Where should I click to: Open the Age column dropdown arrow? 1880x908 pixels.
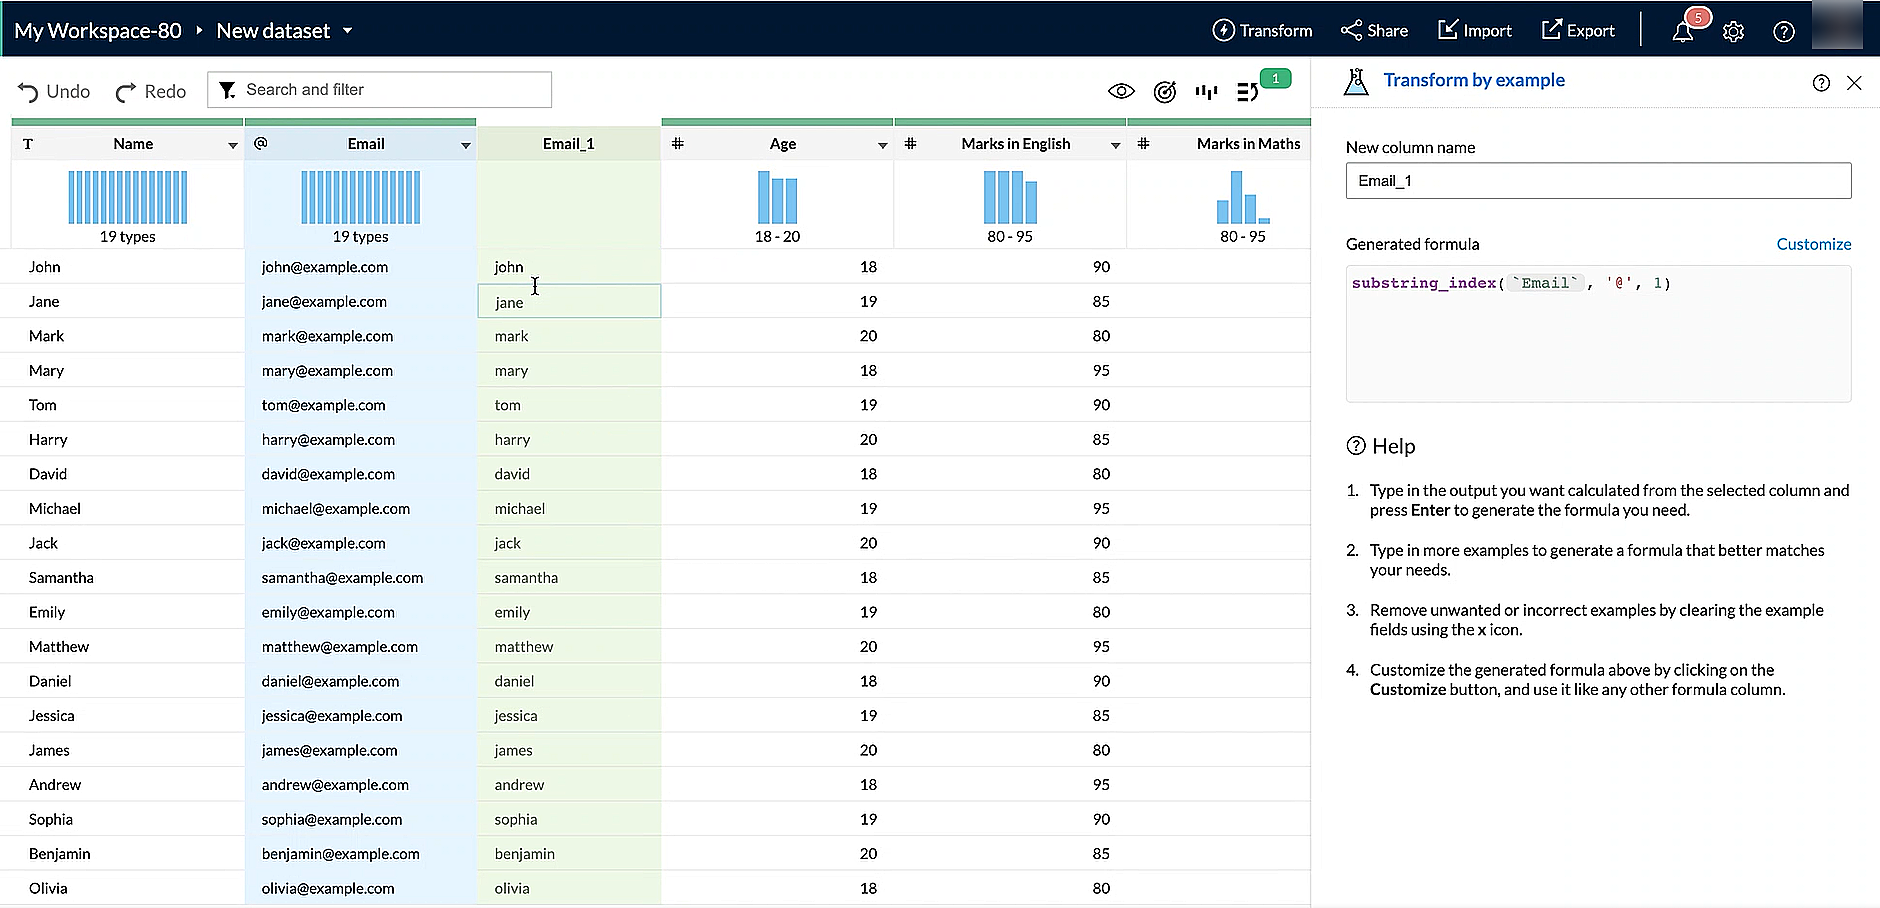tap(882, 145)
